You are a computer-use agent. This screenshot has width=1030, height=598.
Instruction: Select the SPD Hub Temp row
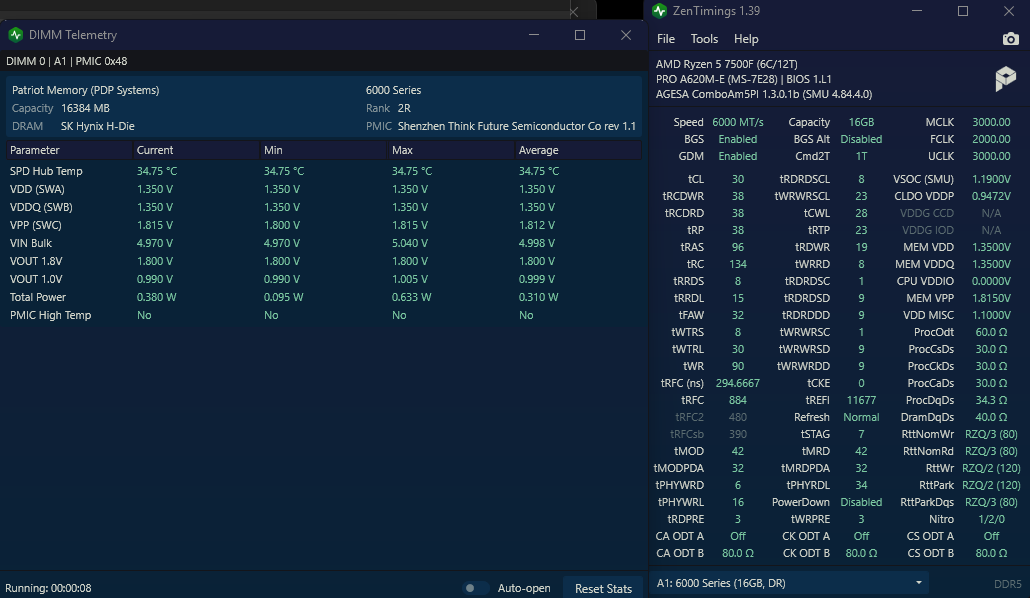[x=324, y=171]
